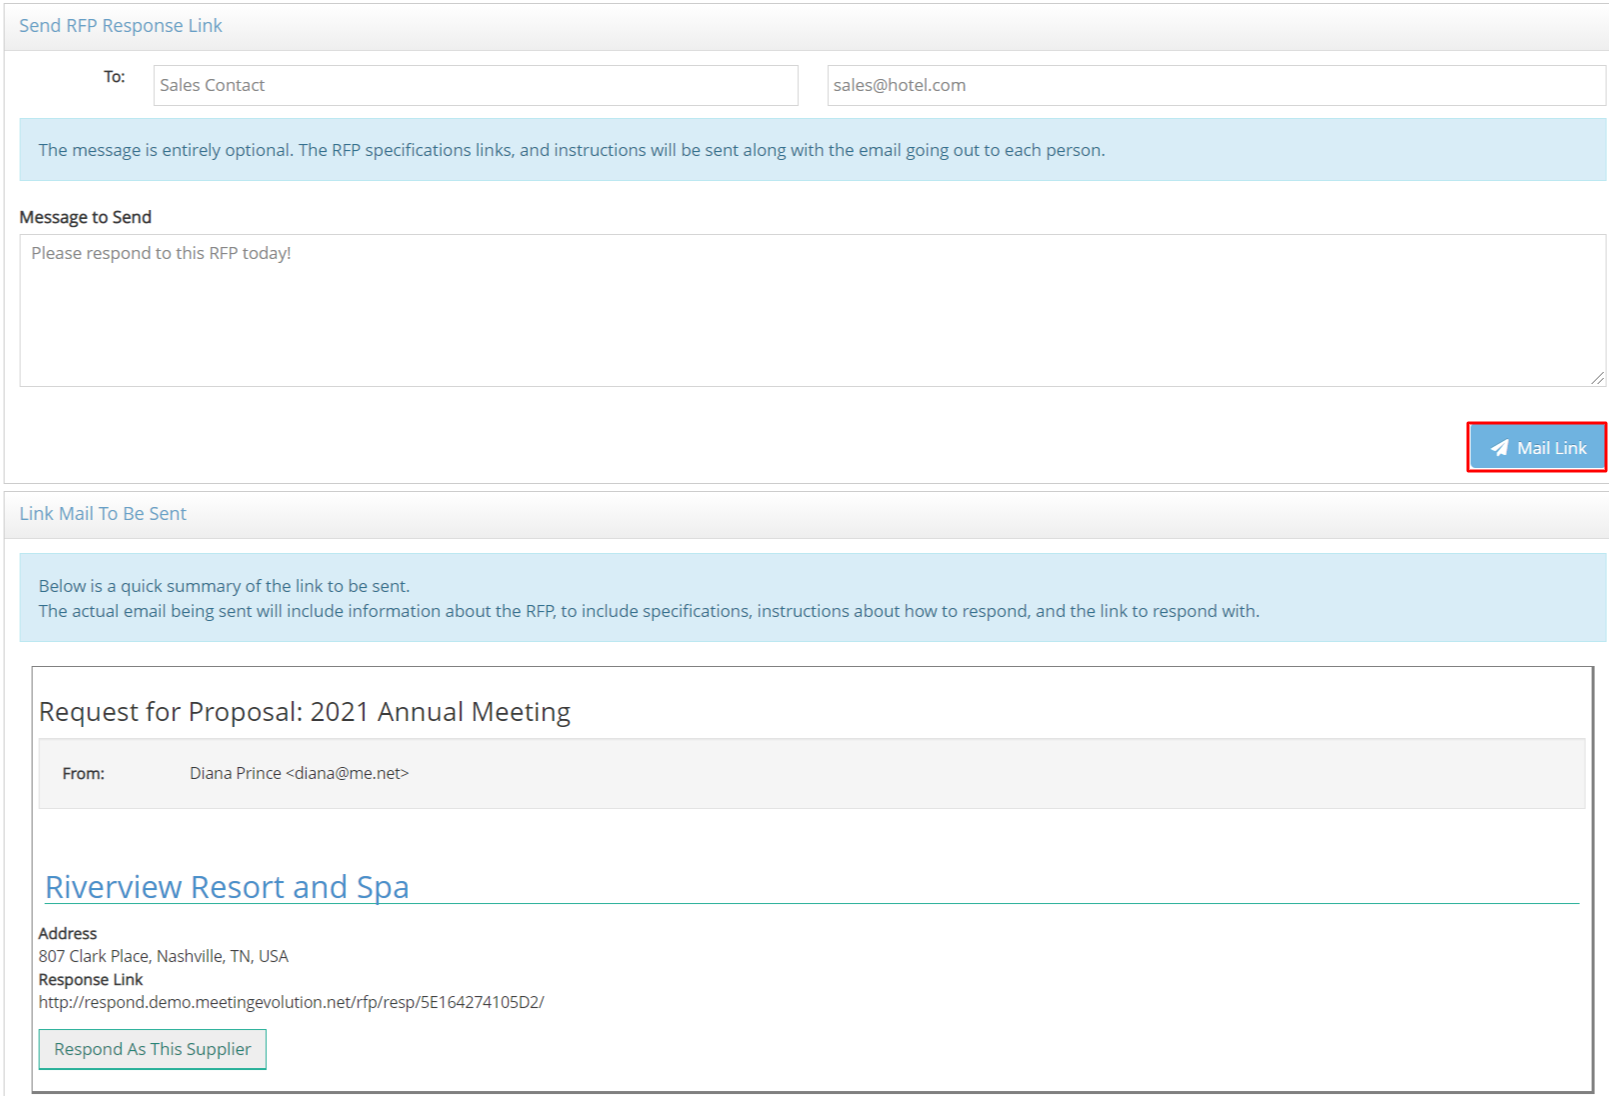
Task: Click the paper plane icon on Mail Link
Action: [1498, 448]
